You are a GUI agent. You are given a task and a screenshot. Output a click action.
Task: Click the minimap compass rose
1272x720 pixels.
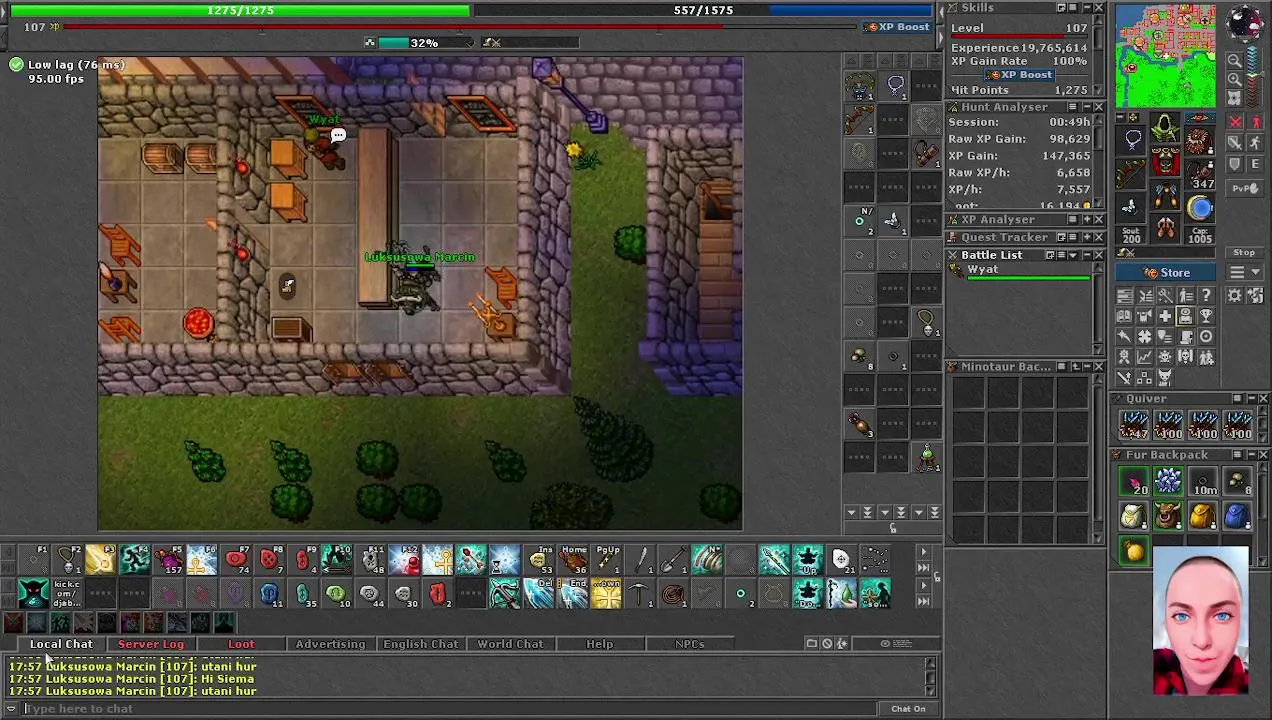pos(1245,23)
